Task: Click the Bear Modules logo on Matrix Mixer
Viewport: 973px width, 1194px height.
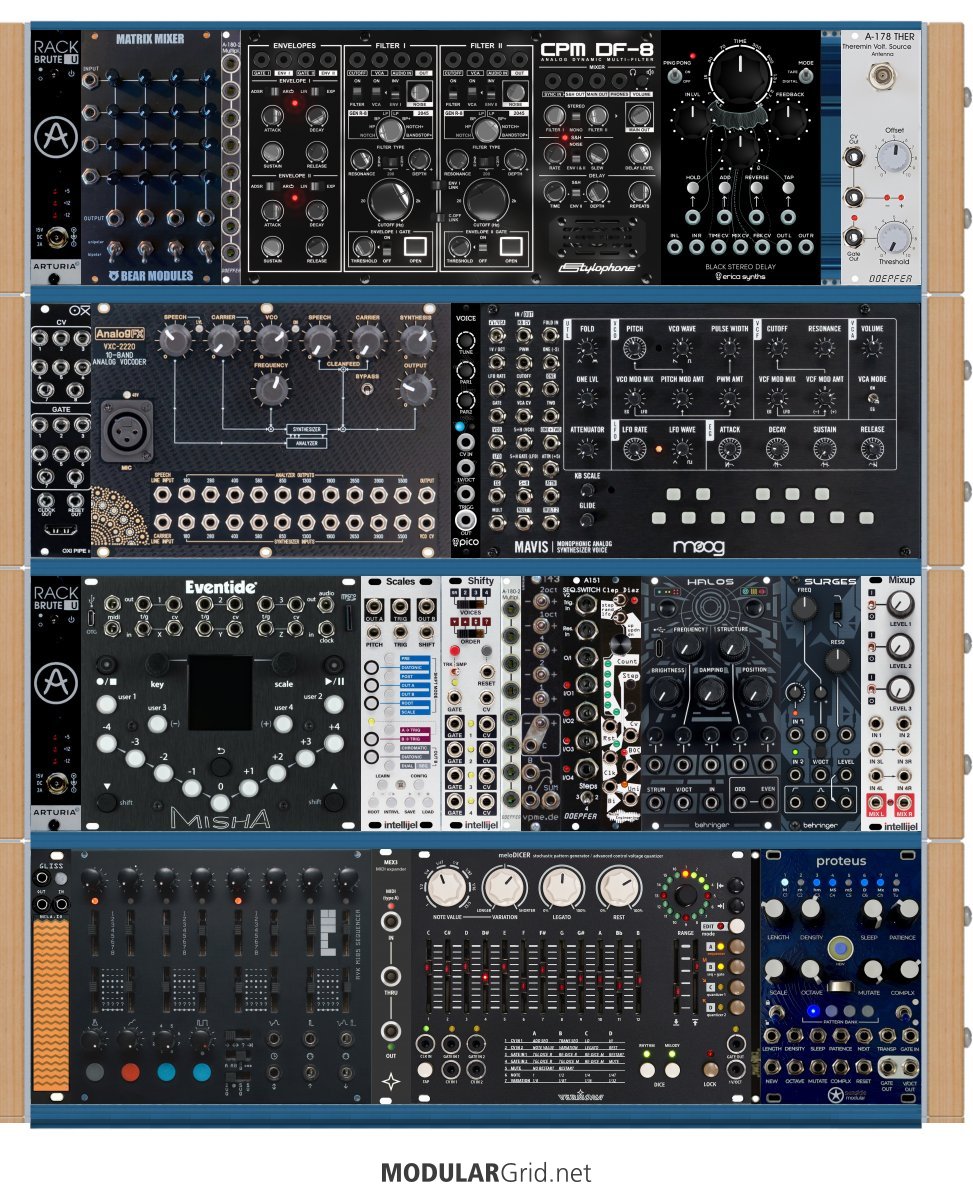Action: click(x=151, y=276)
